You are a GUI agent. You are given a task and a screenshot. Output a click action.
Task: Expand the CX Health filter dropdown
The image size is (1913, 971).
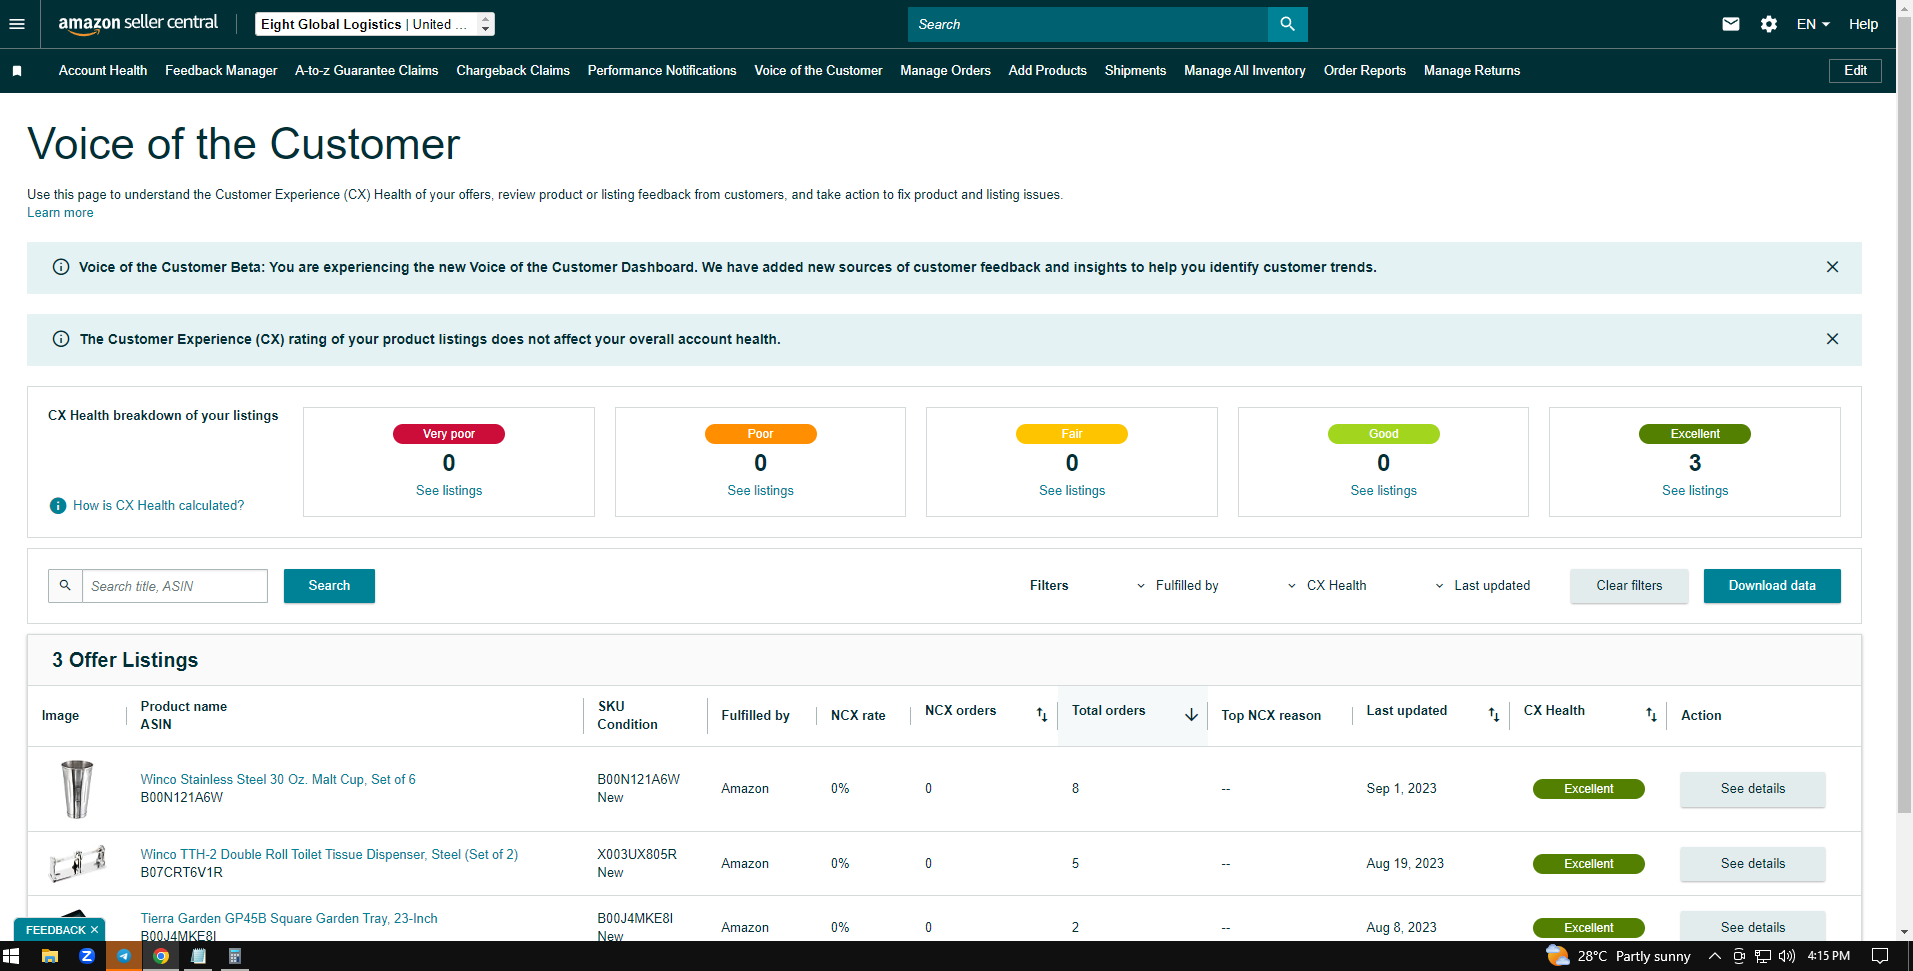[x=1327, y=586]
